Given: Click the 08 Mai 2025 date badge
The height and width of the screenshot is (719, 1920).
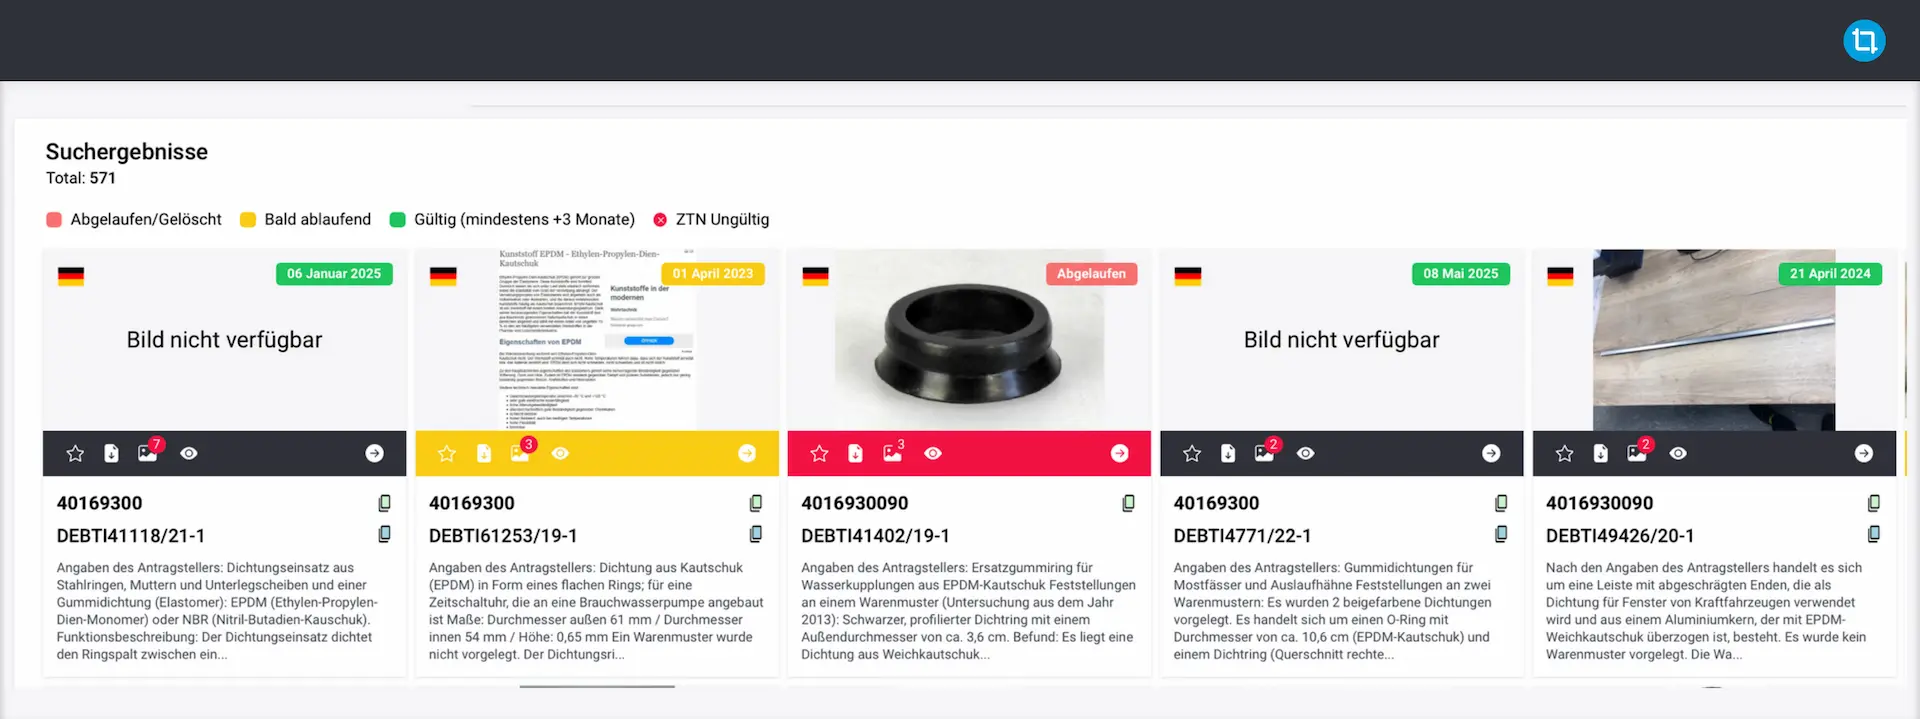Looking at the screenshot, I should coord(1460,274).
